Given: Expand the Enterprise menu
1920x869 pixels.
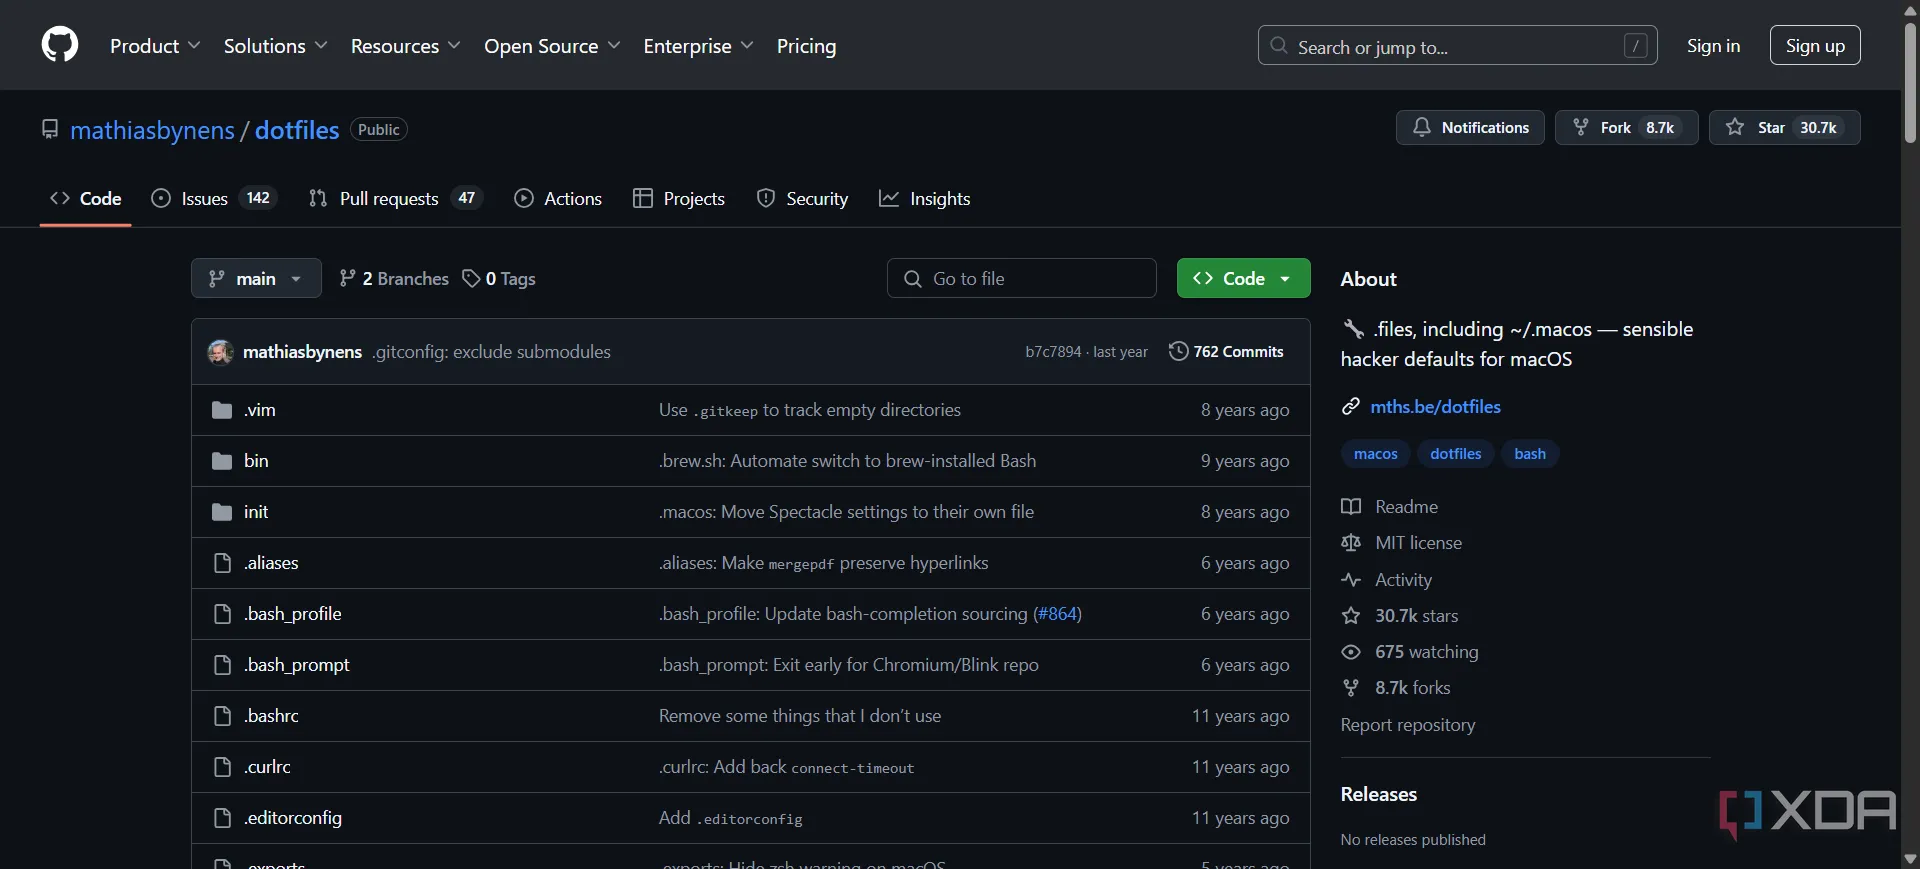Looking at the screenshot, I should click(x=698, y=46).
